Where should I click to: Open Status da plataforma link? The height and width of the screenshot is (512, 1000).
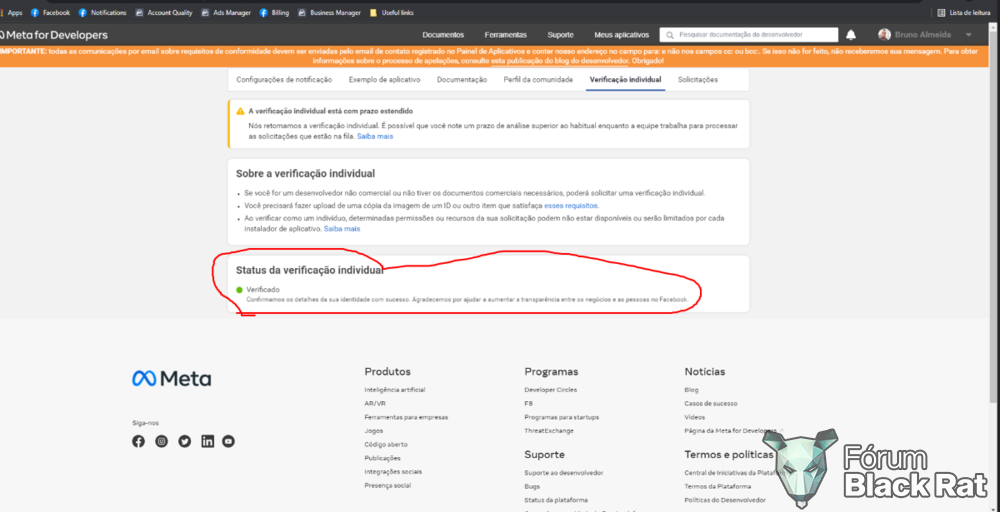[x=556, y=500]
